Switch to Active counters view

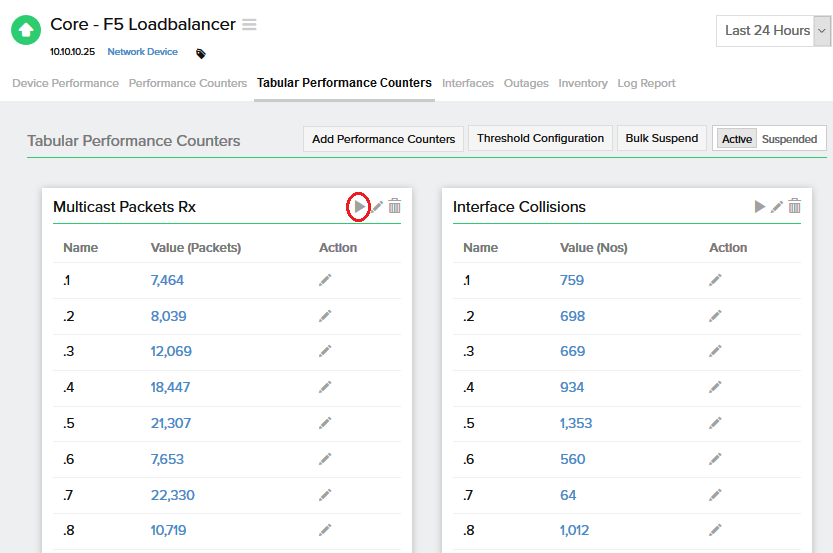click(737, 139)
